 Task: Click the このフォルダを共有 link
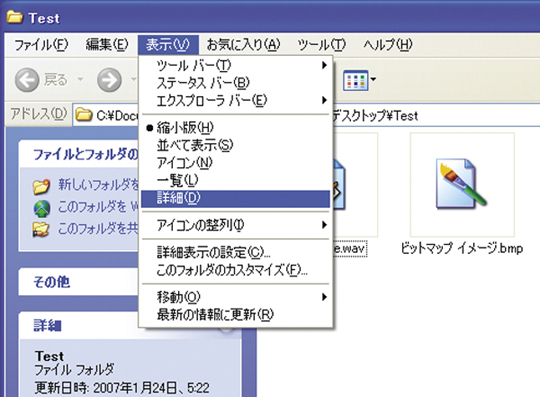click(x=98, y=228)
